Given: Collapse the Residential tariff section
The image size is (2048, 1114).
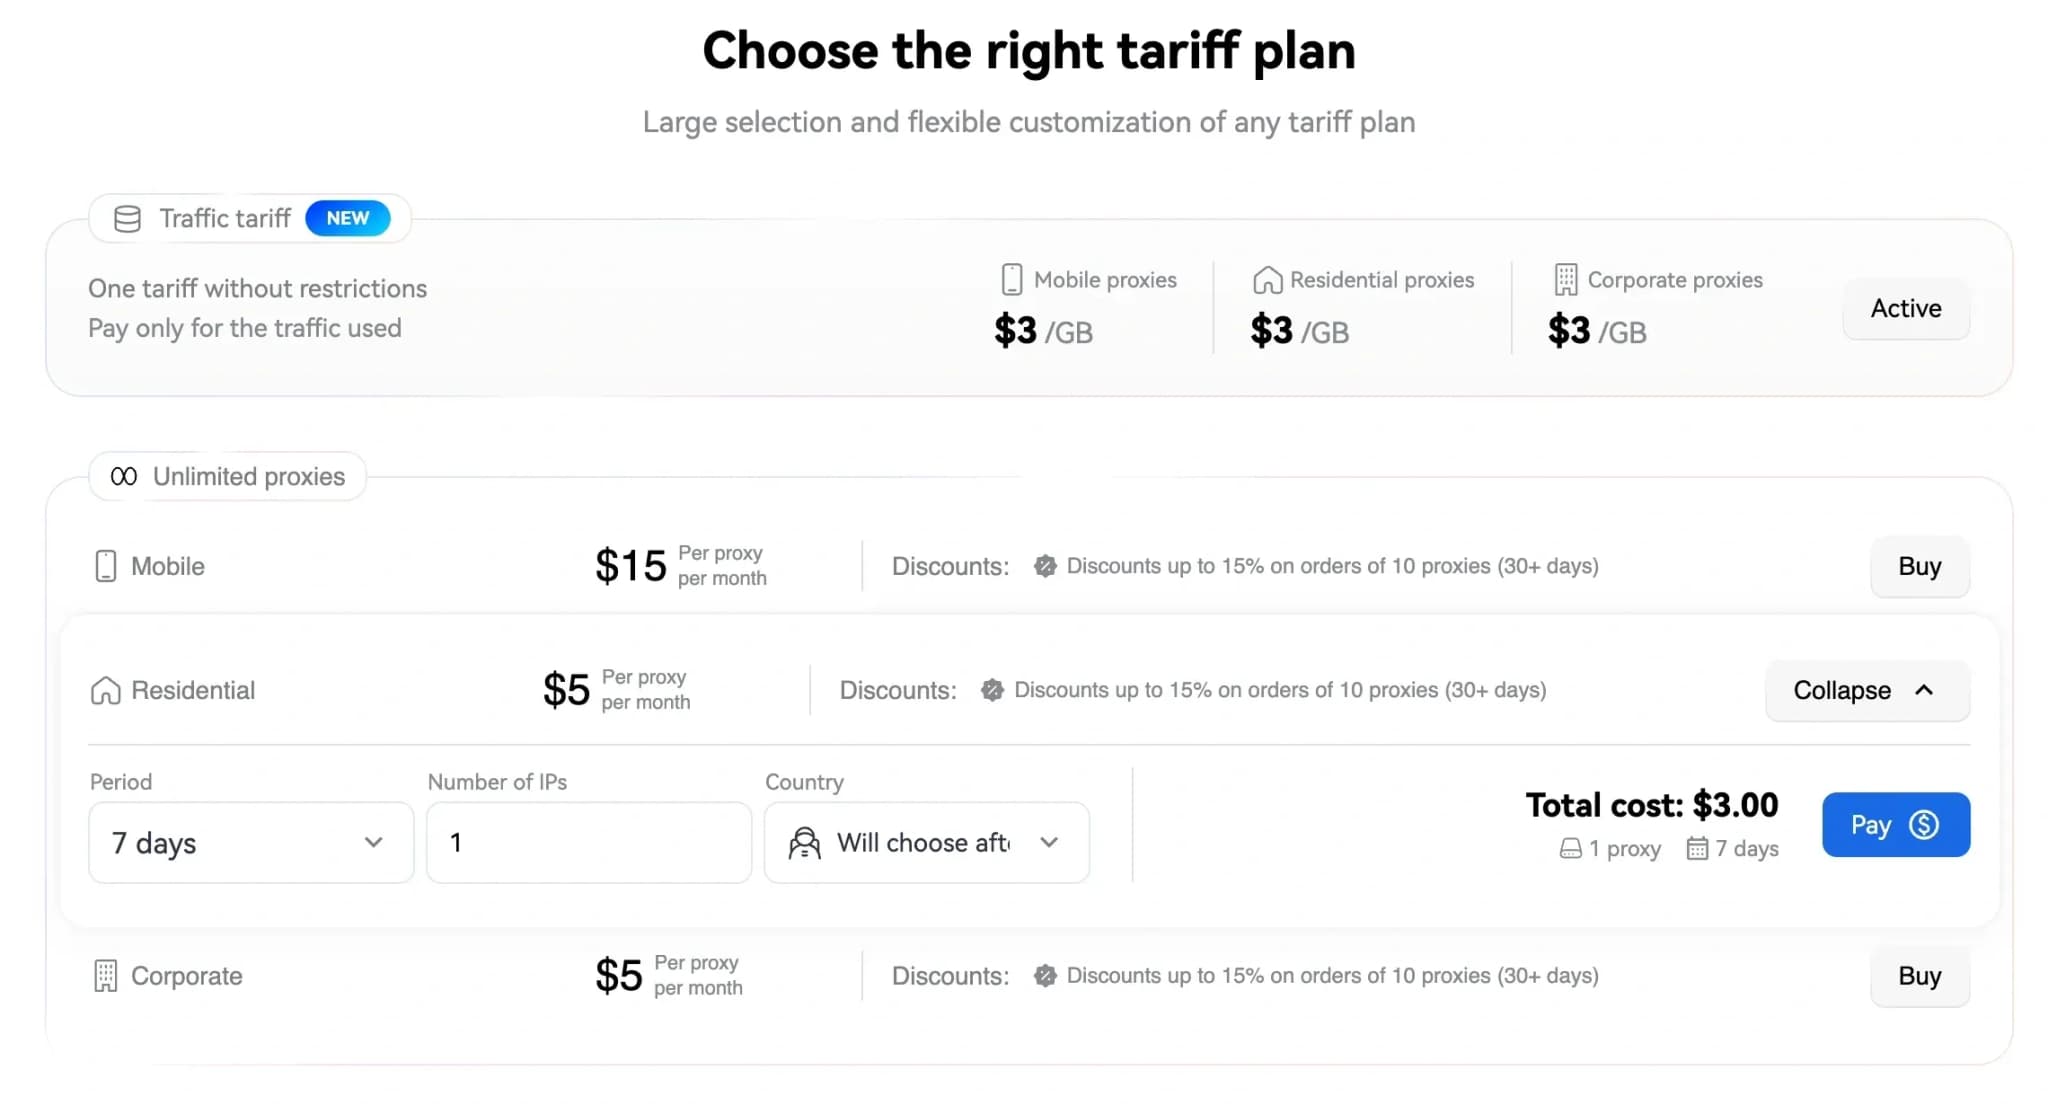Looking at the screenshot, I should click(1866, 691).
